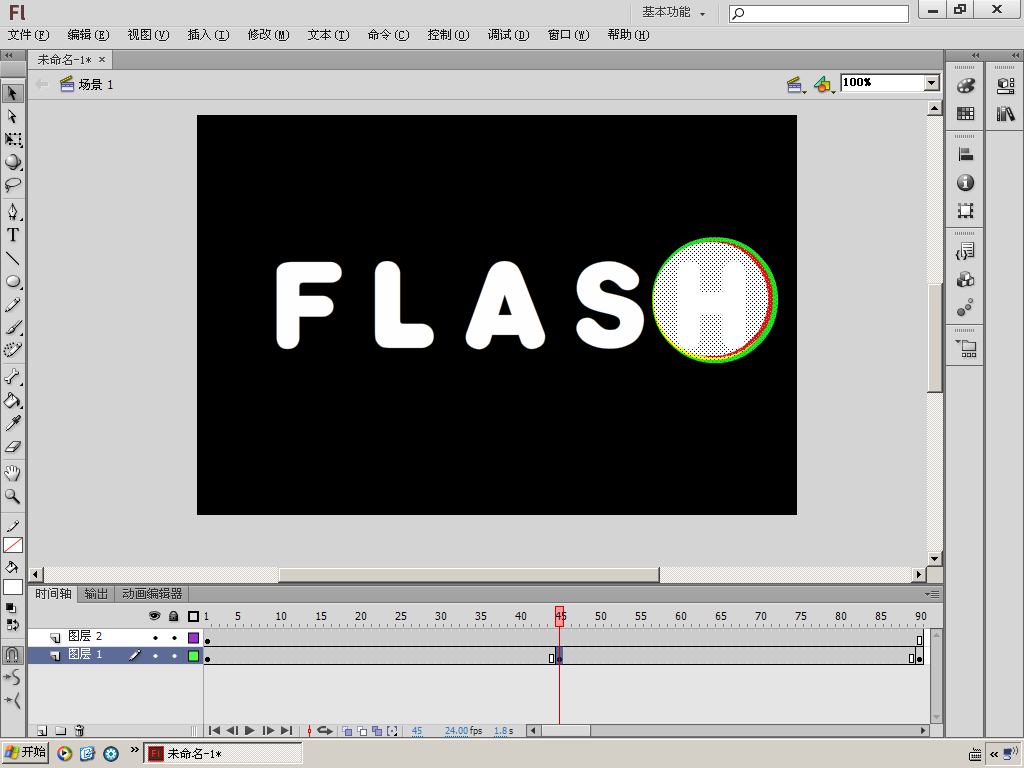The width and height of the screenshot is (1024, 768).
Task: Reset to black and white colors
Action: click(11, 608)
